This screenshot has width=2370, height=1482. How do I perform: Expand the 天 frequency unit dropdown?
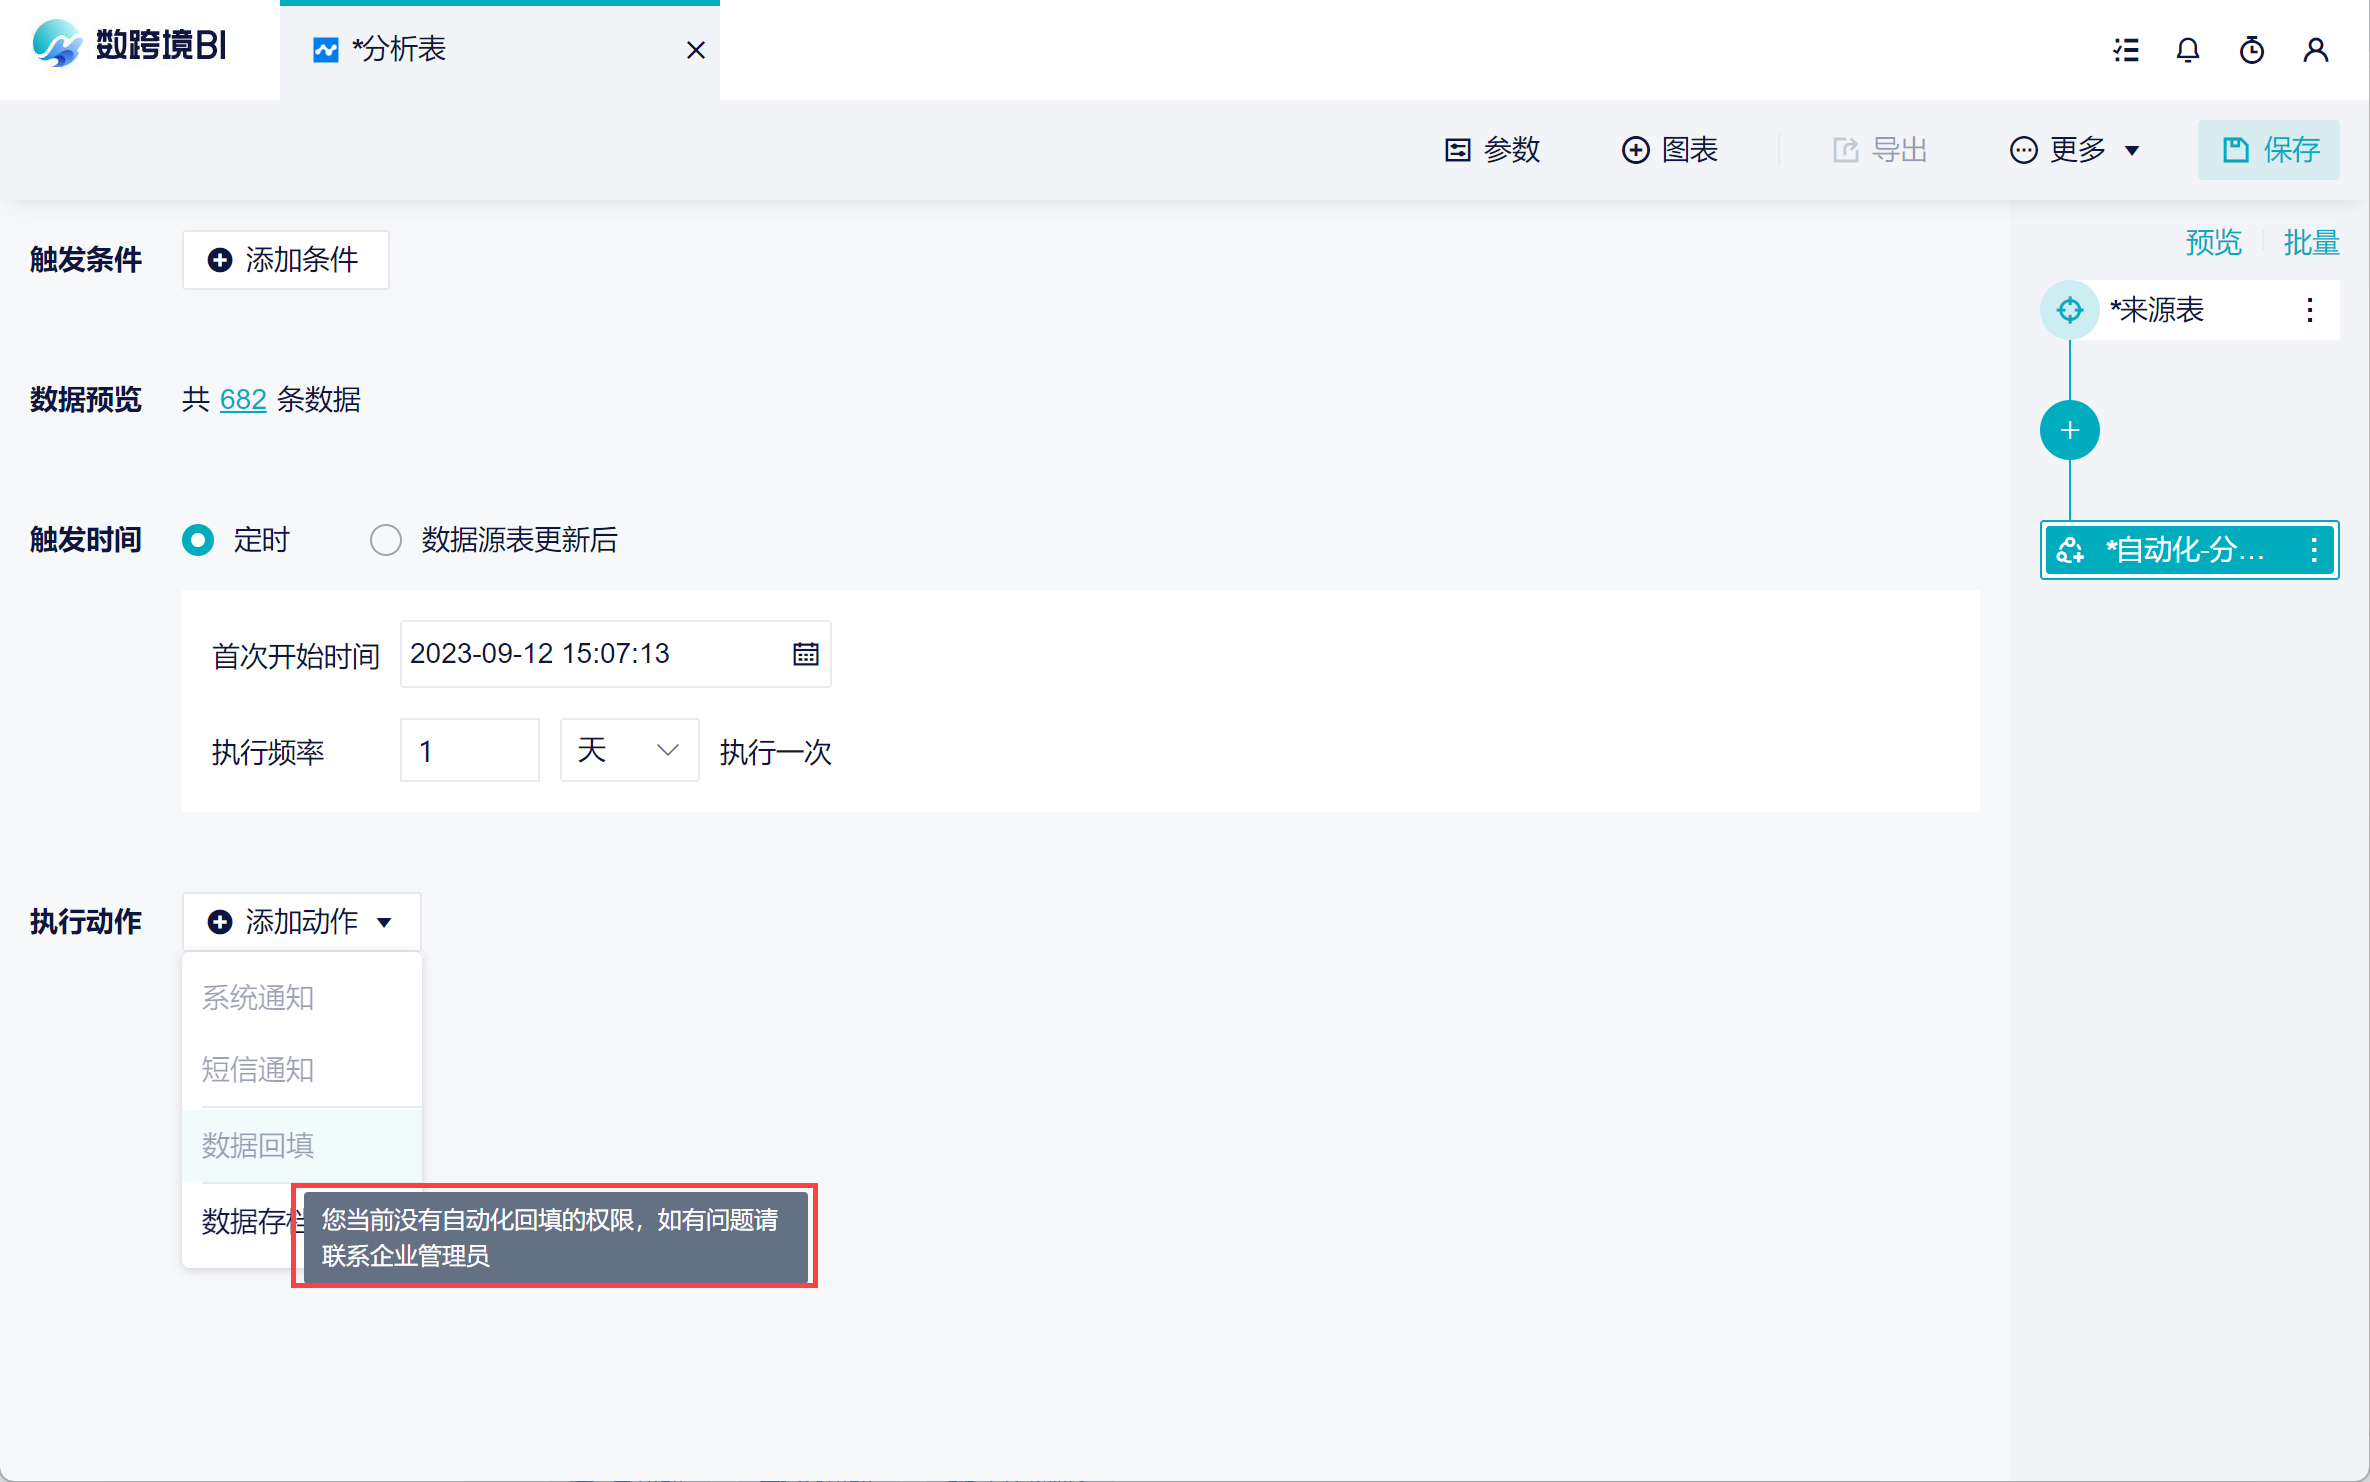click(x=629, y=750)
